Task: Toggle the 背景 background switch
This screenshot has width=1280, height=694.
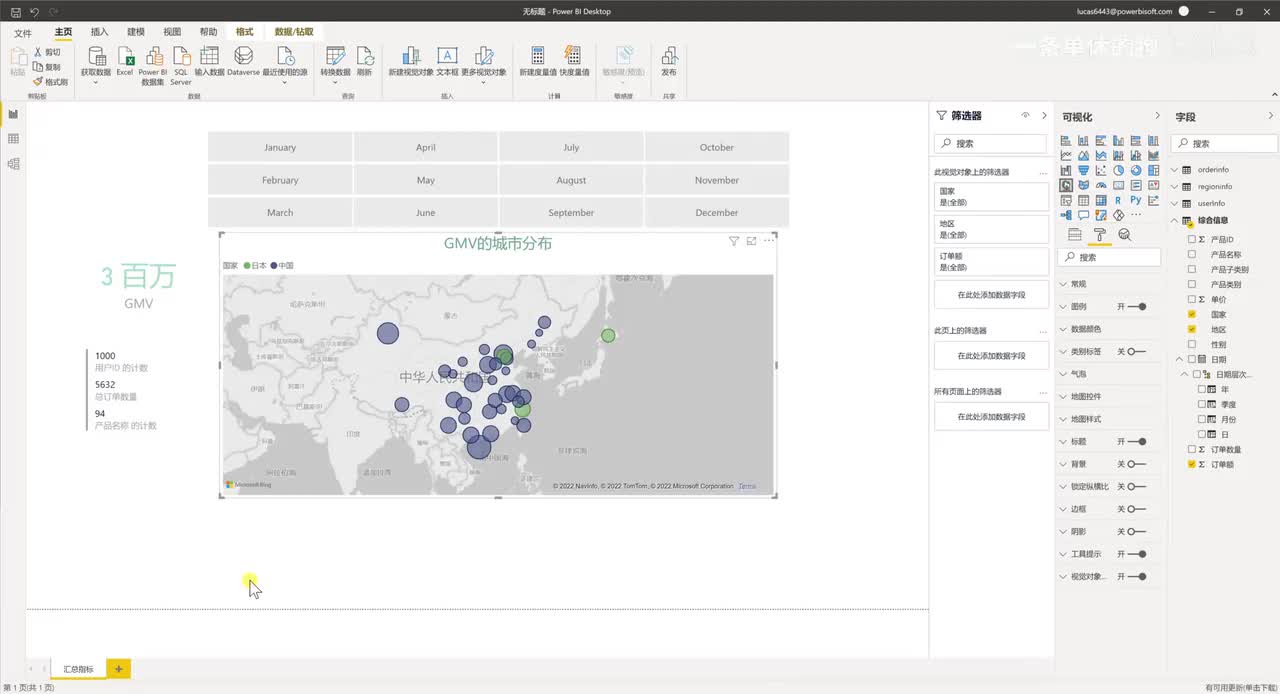Action: (1136, 464)
